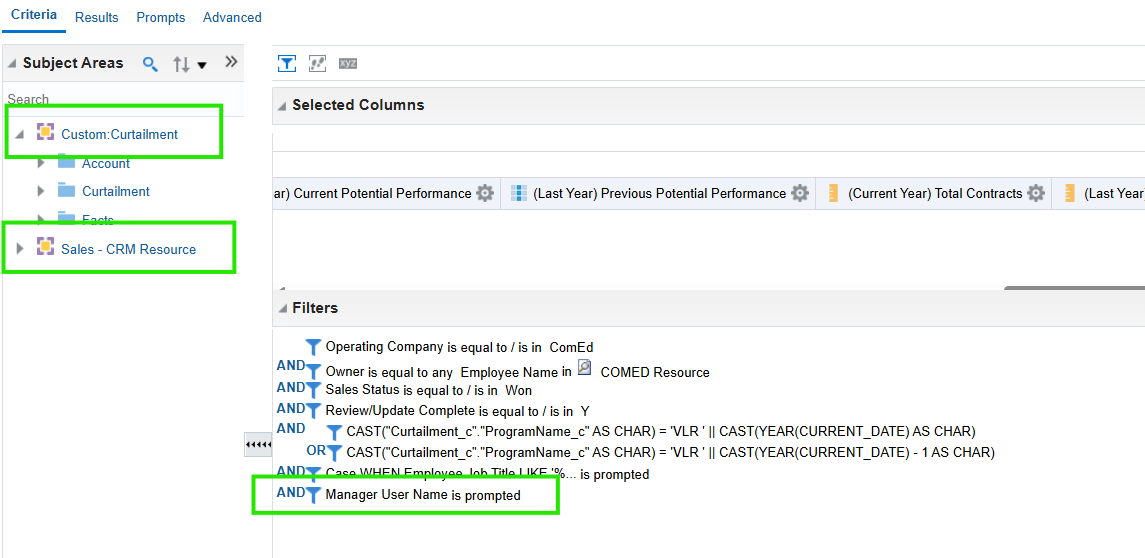Select the Sales - CRM Resource icon
This screenshot has height=558, width=1145.
[45, 247]
